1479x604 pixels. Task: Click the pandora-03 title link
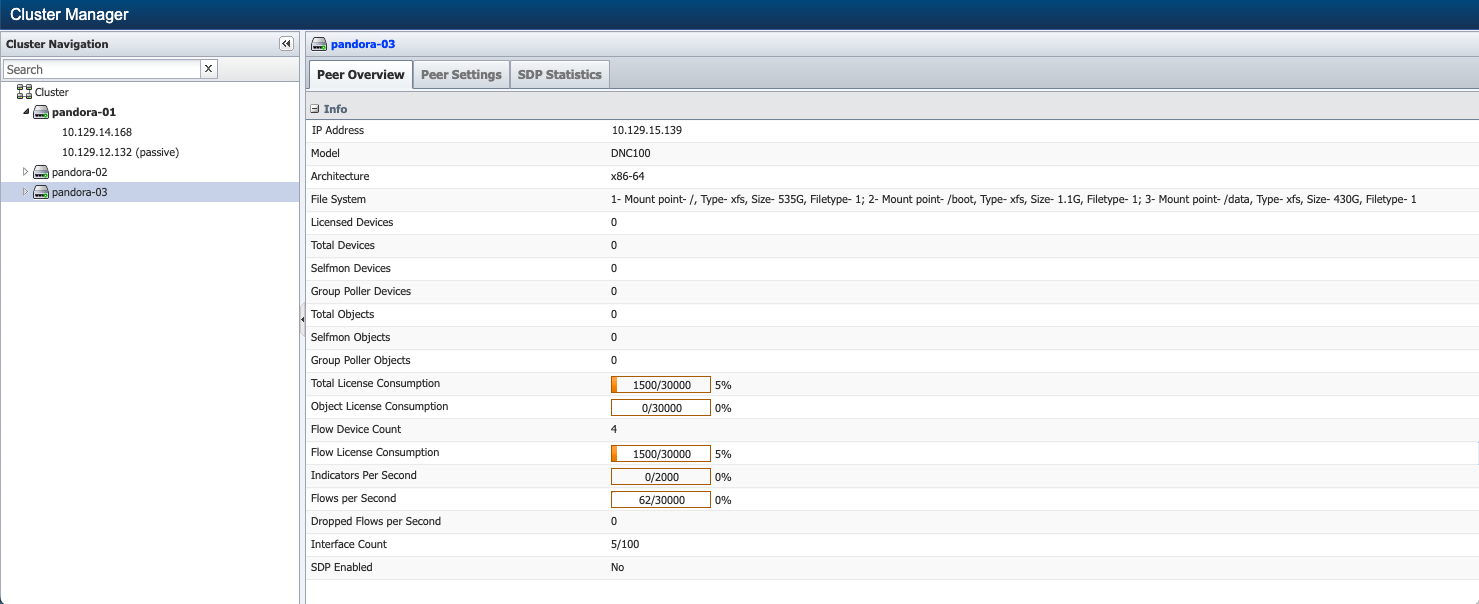tap(364, 44)
